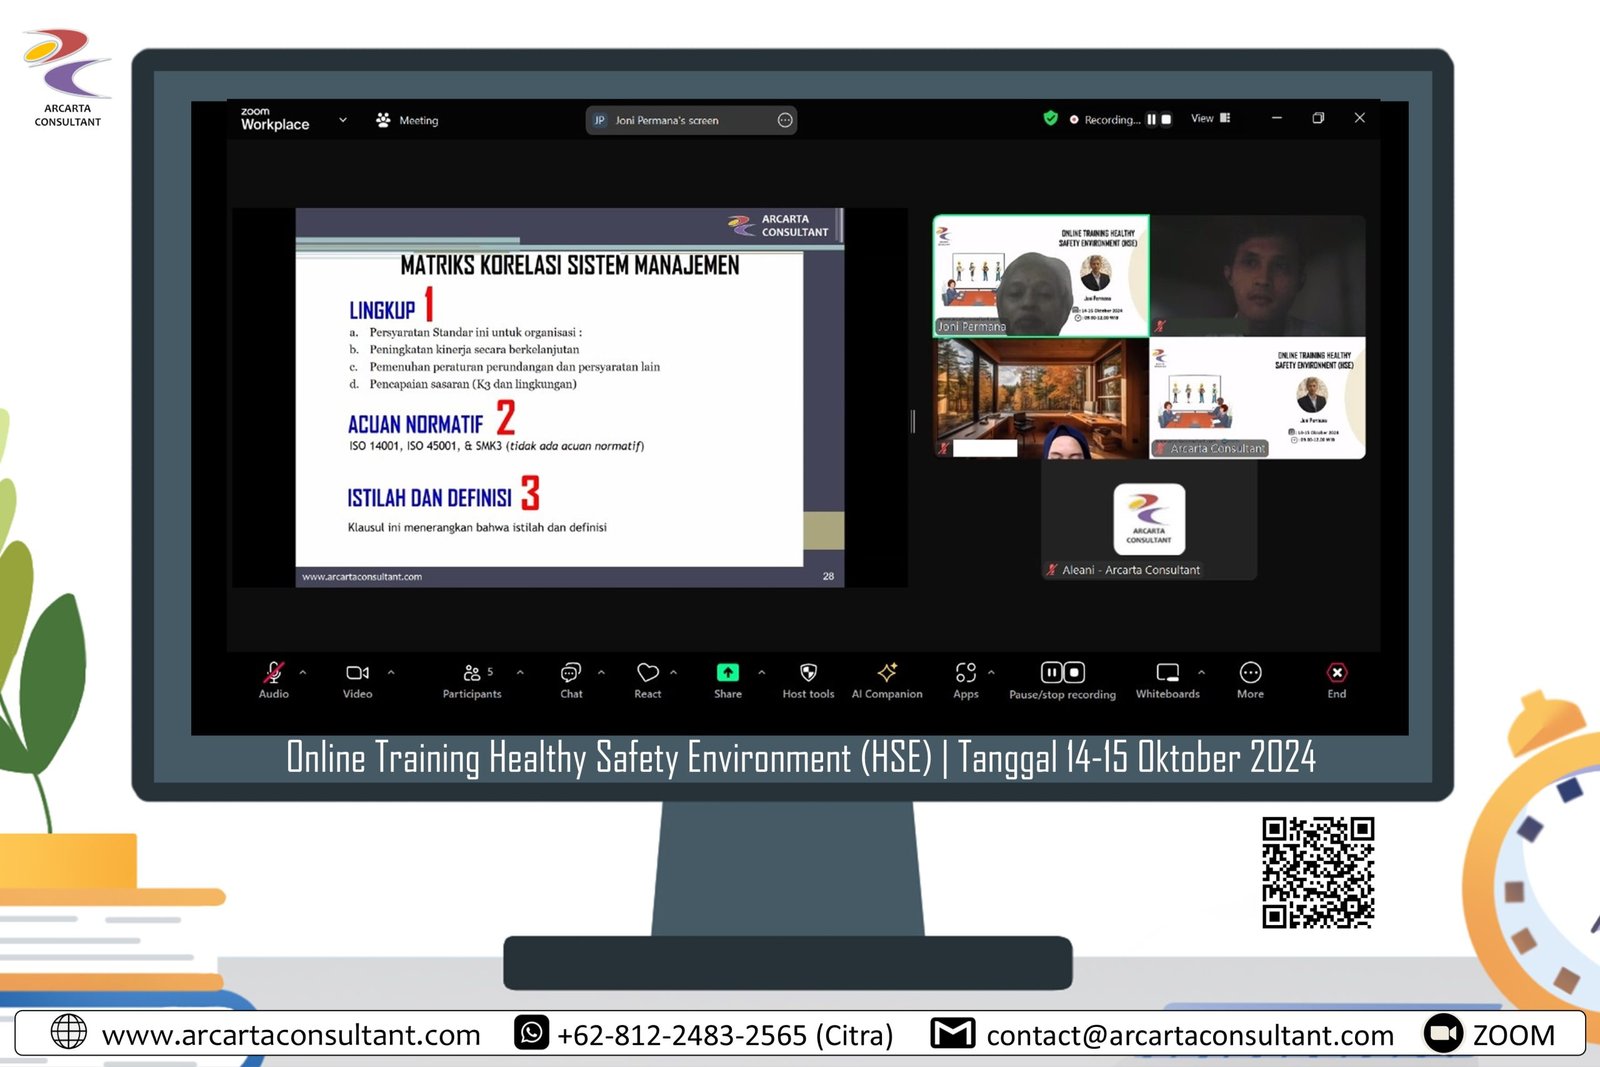Open the View layout menu
1600x1067 pixels.
tap(1210, 118)
